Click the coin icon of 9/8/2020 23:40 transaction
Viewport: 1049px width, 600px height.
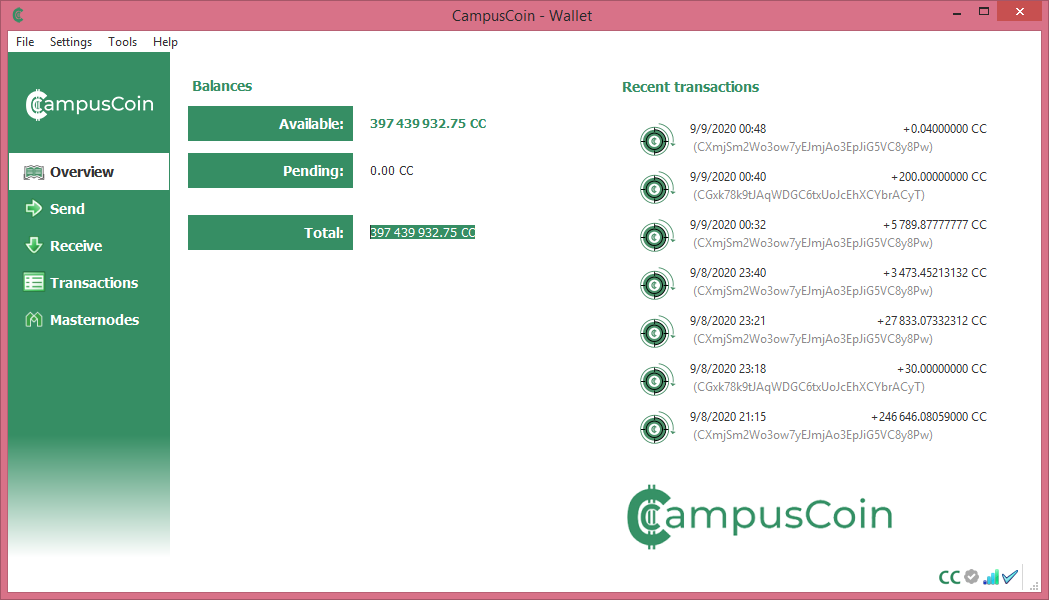[x=656, y=284]
